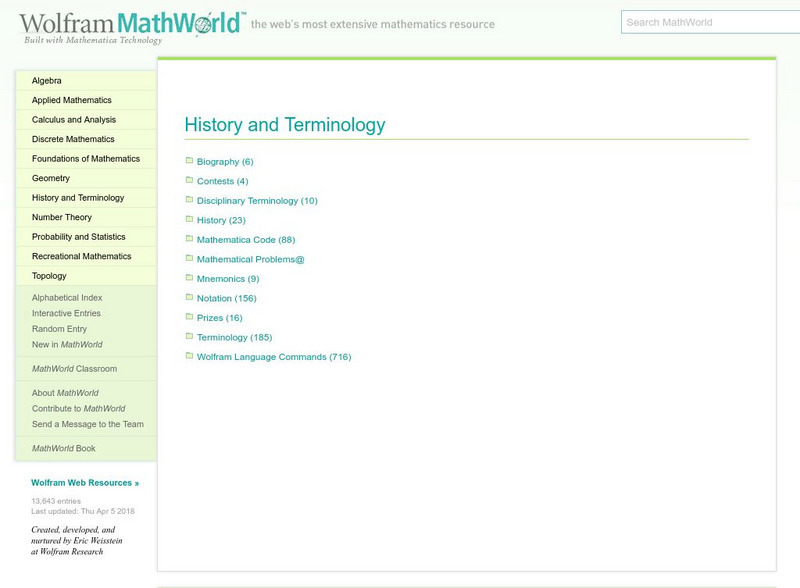
Task: Click the folder icon beside Contests
Action: coord(189,180)
